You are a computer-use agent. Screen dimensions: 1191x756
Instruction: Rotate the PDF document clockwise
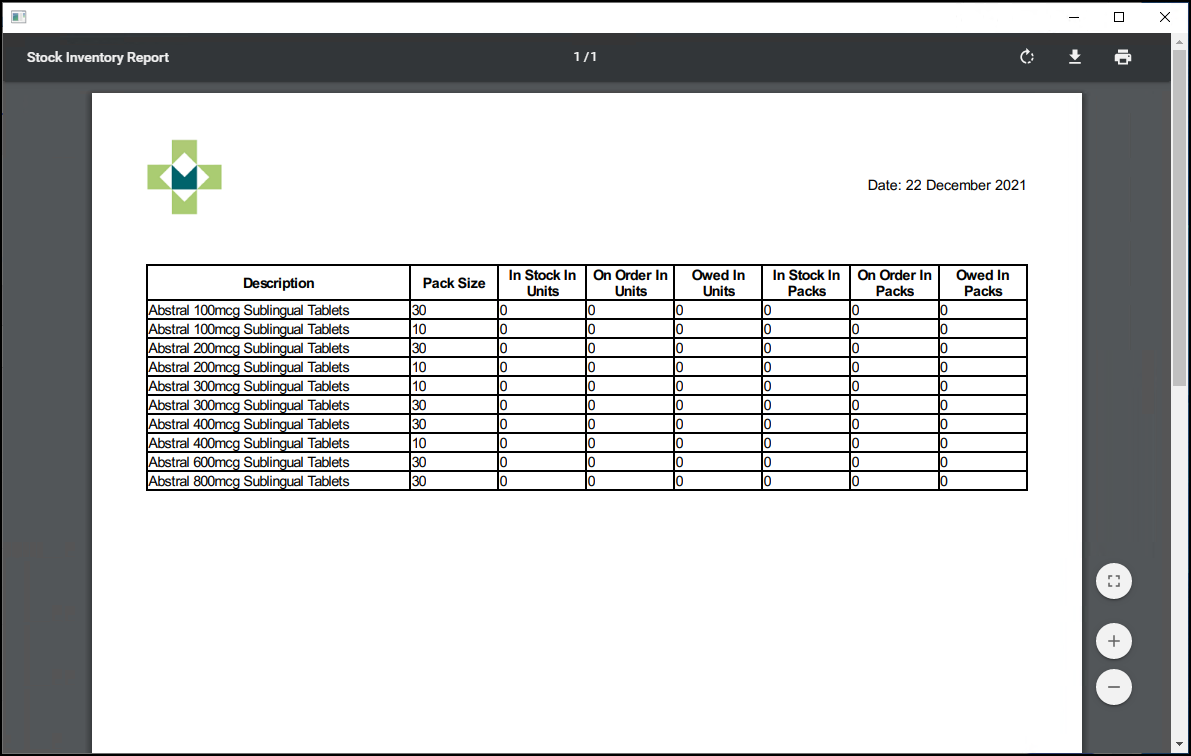click(1026, 57)
